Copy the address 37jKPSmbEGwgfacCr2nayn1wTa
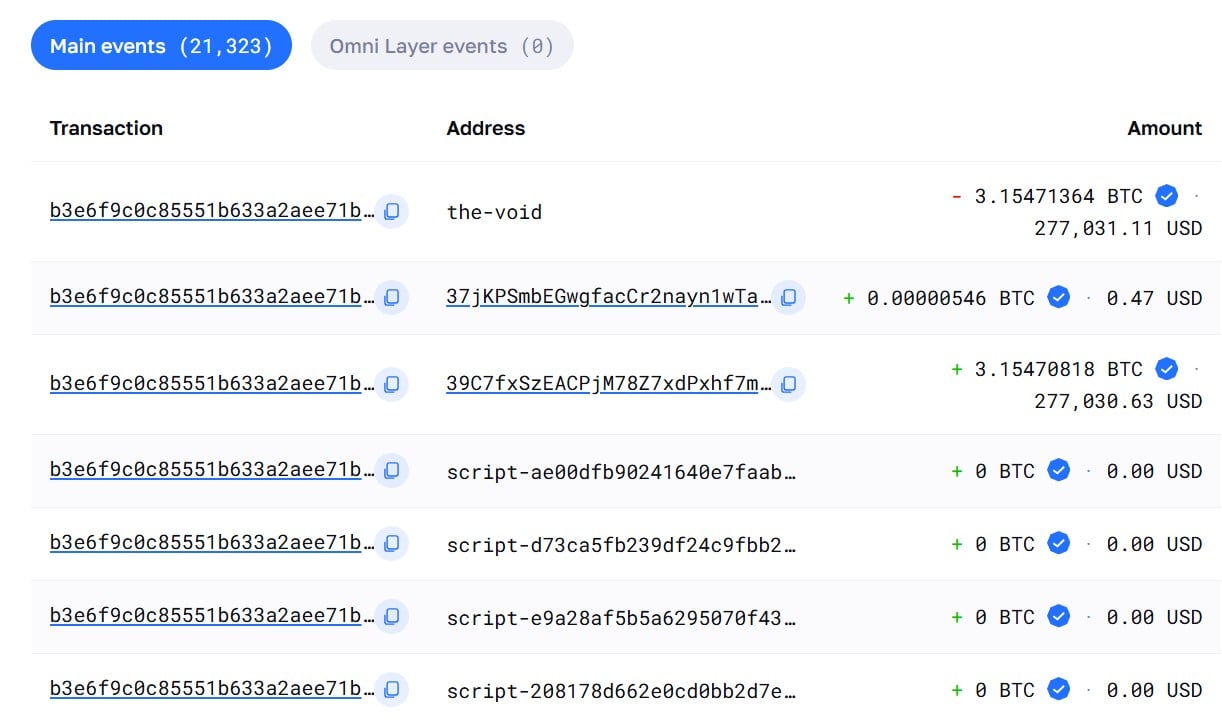Image resolution: width=1222 pixels, height=721 pixels. point(787,298)
